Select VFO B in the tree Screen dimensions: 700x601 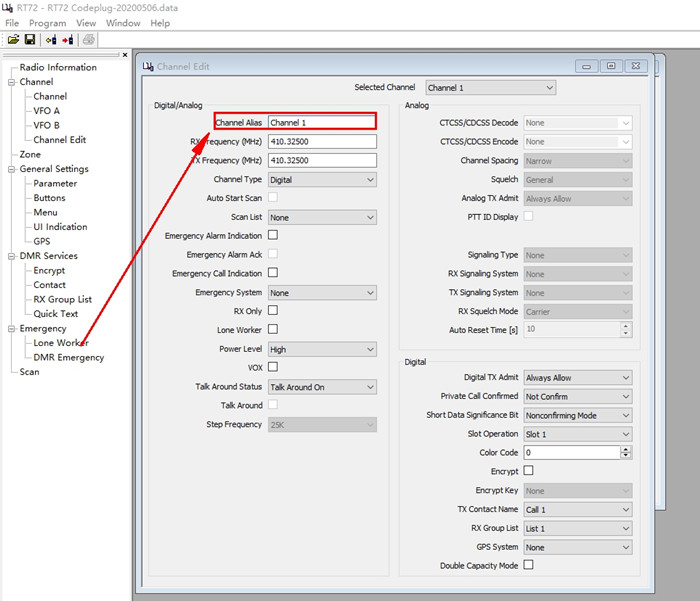click(x=46, y=125)
